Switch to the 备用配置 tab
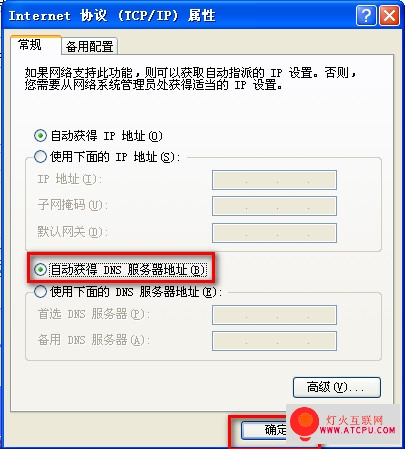405x449 pixels. [89, 46]
